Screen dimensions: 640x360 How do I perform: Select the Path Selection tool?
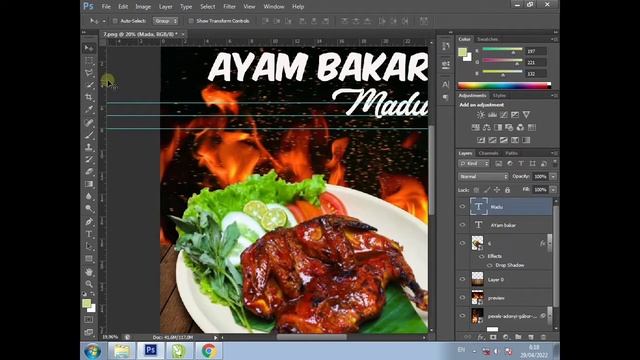(x=89, y=247)
